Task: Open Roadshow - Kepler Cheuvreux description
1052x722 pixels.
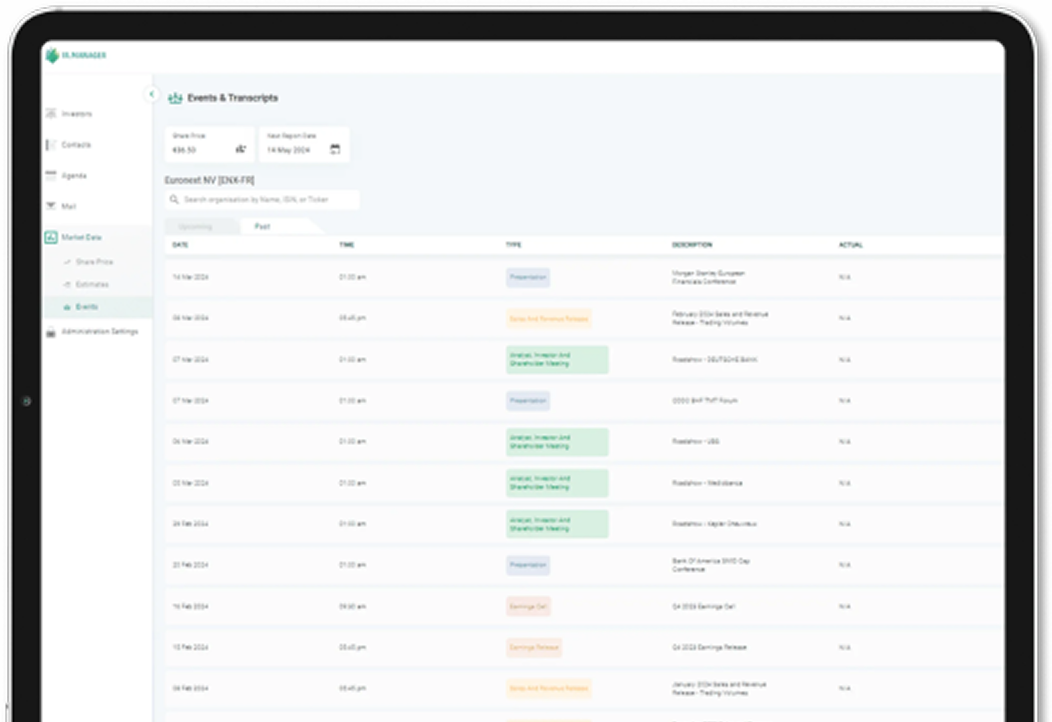Action: point(715,524)
